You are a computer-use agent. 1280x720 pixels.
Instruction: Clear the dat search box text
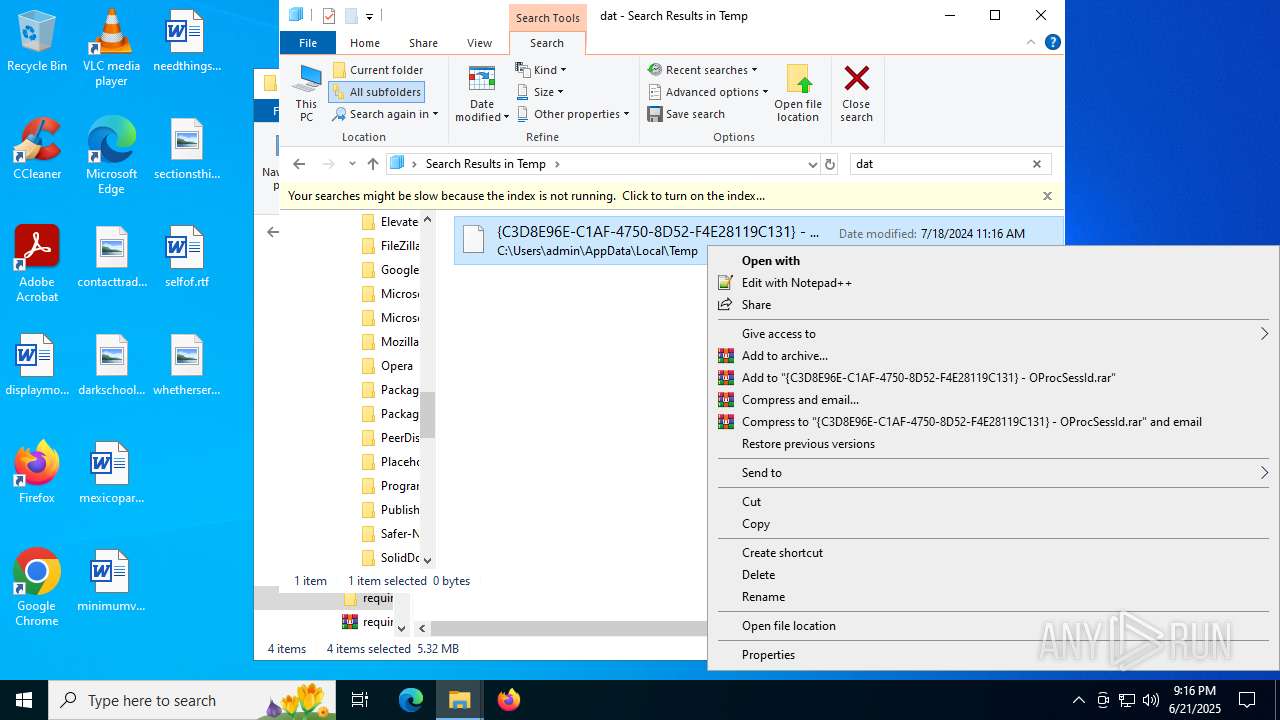1037,164
